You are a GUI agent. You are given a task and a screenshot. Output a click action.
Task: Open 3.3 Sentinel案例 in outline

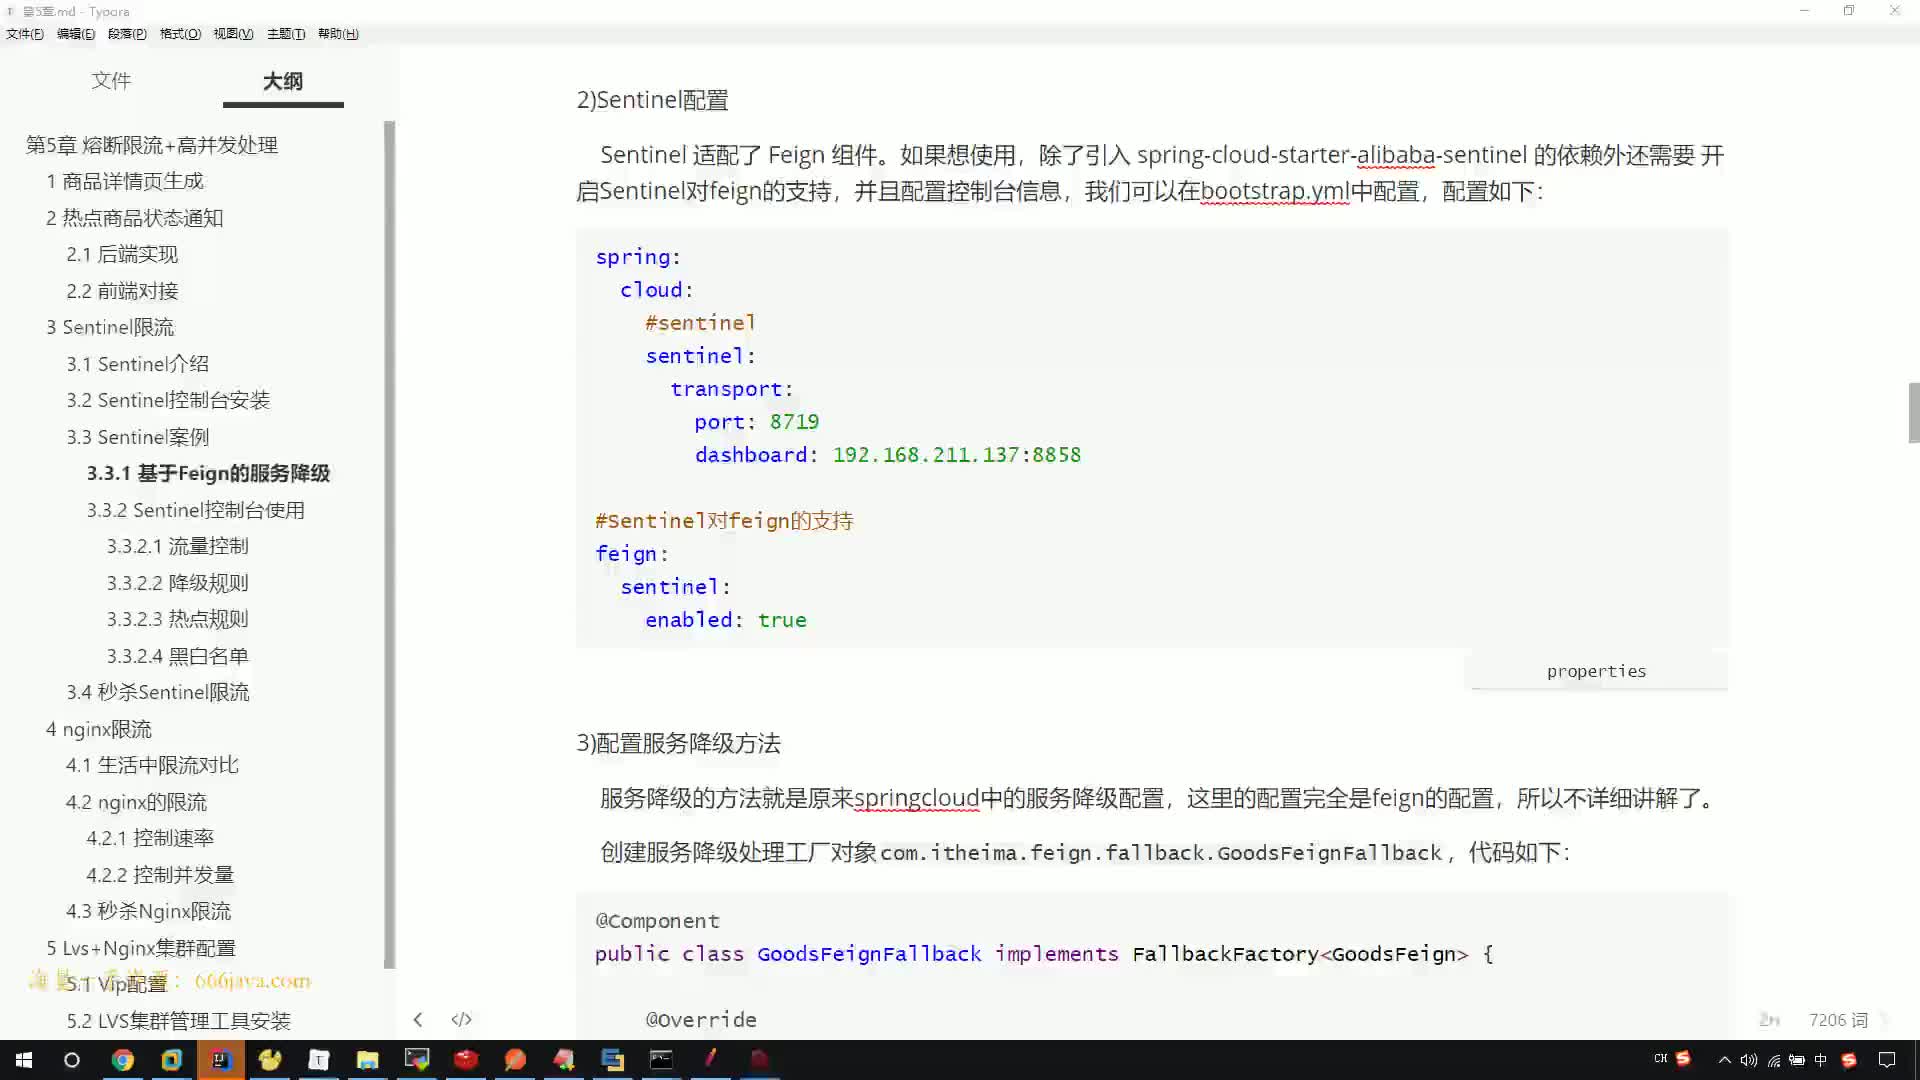pyautogui.click(x=138, y=437)
